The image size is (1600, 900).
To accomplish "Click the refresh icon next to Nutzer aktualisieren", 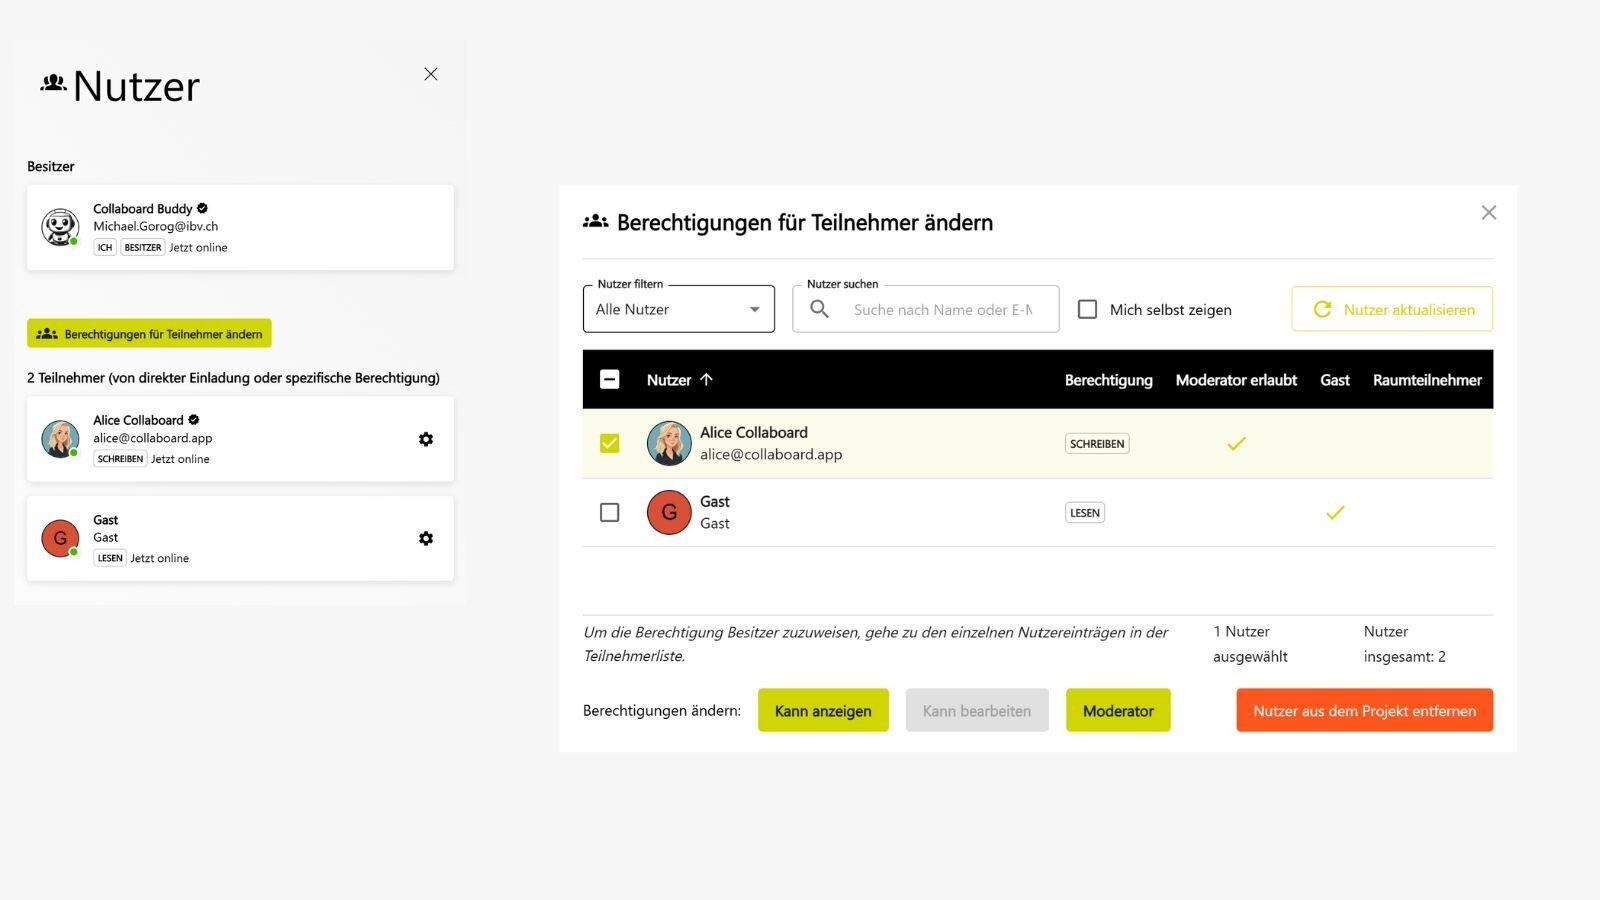I will pos(1322,309).
